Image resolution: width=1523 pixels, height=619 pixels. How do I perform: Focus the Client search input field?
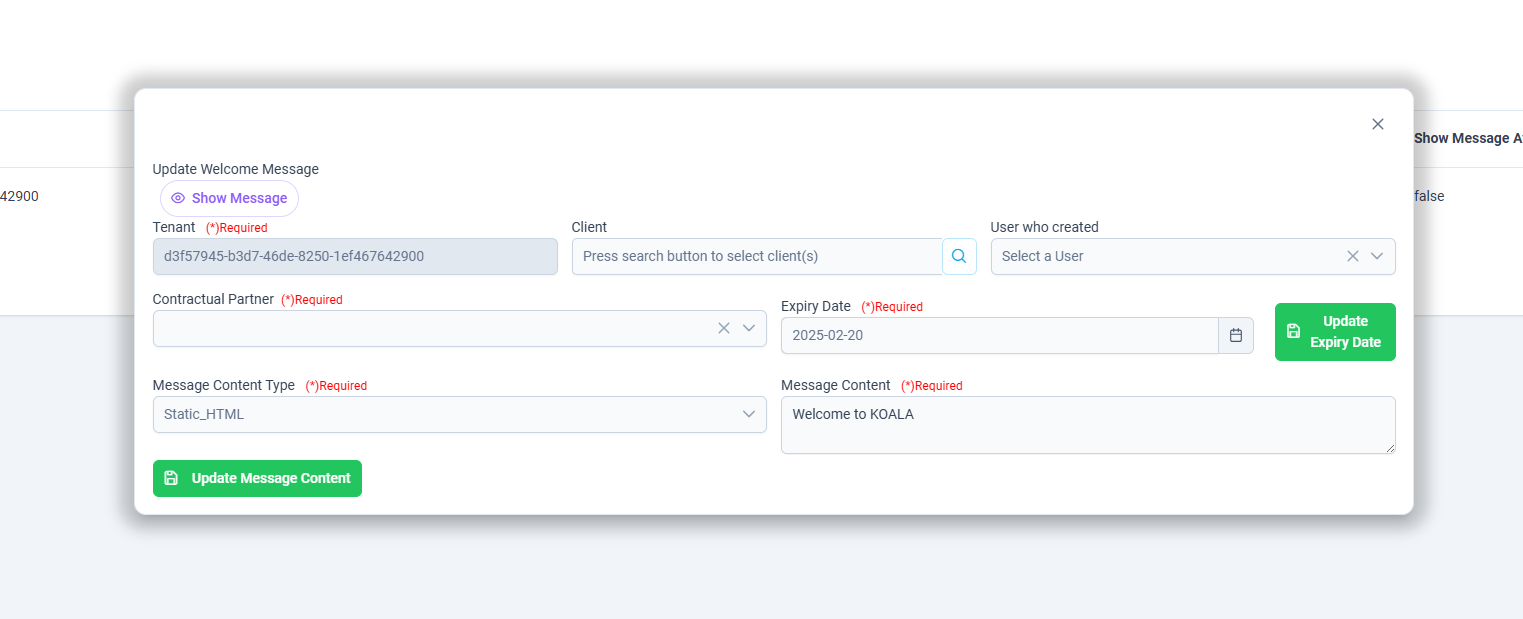[x=757, y=256]
